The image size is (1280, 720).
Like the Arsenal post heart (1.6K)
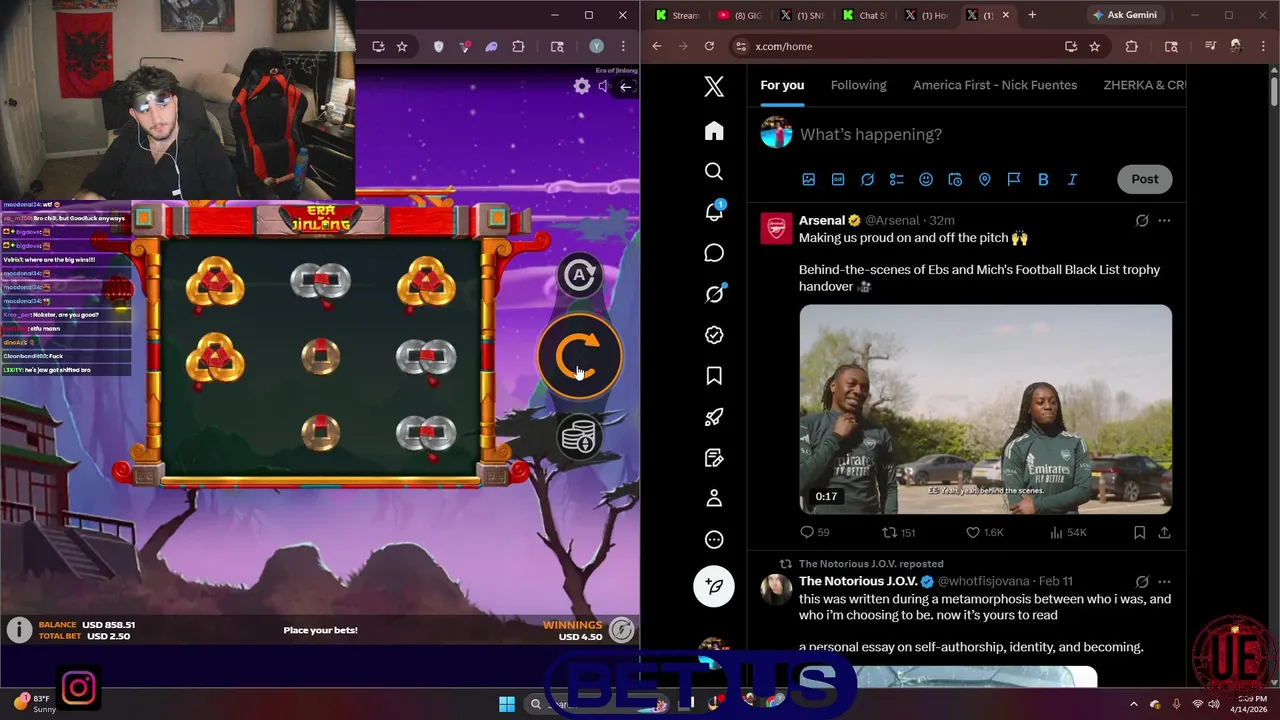[985, 533]
